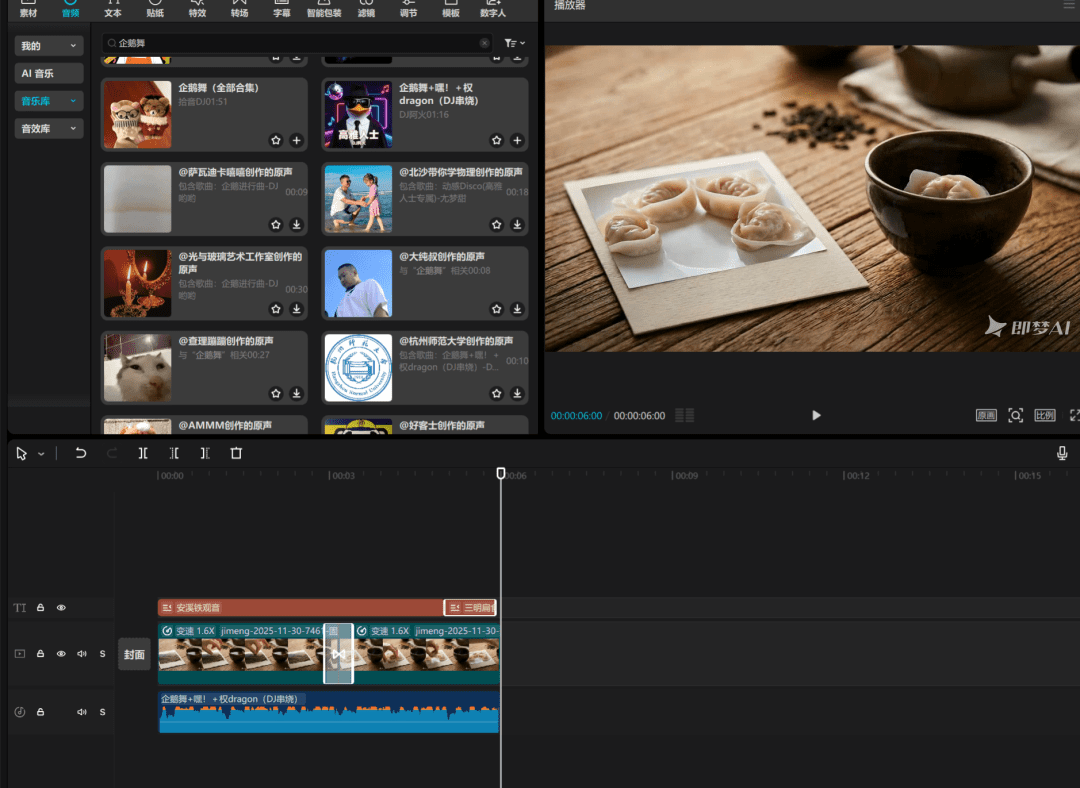This screenshot has width=1080, height=788.
Task: Delete the selected clip with trash icon
Action: click(x=236, y=453)
